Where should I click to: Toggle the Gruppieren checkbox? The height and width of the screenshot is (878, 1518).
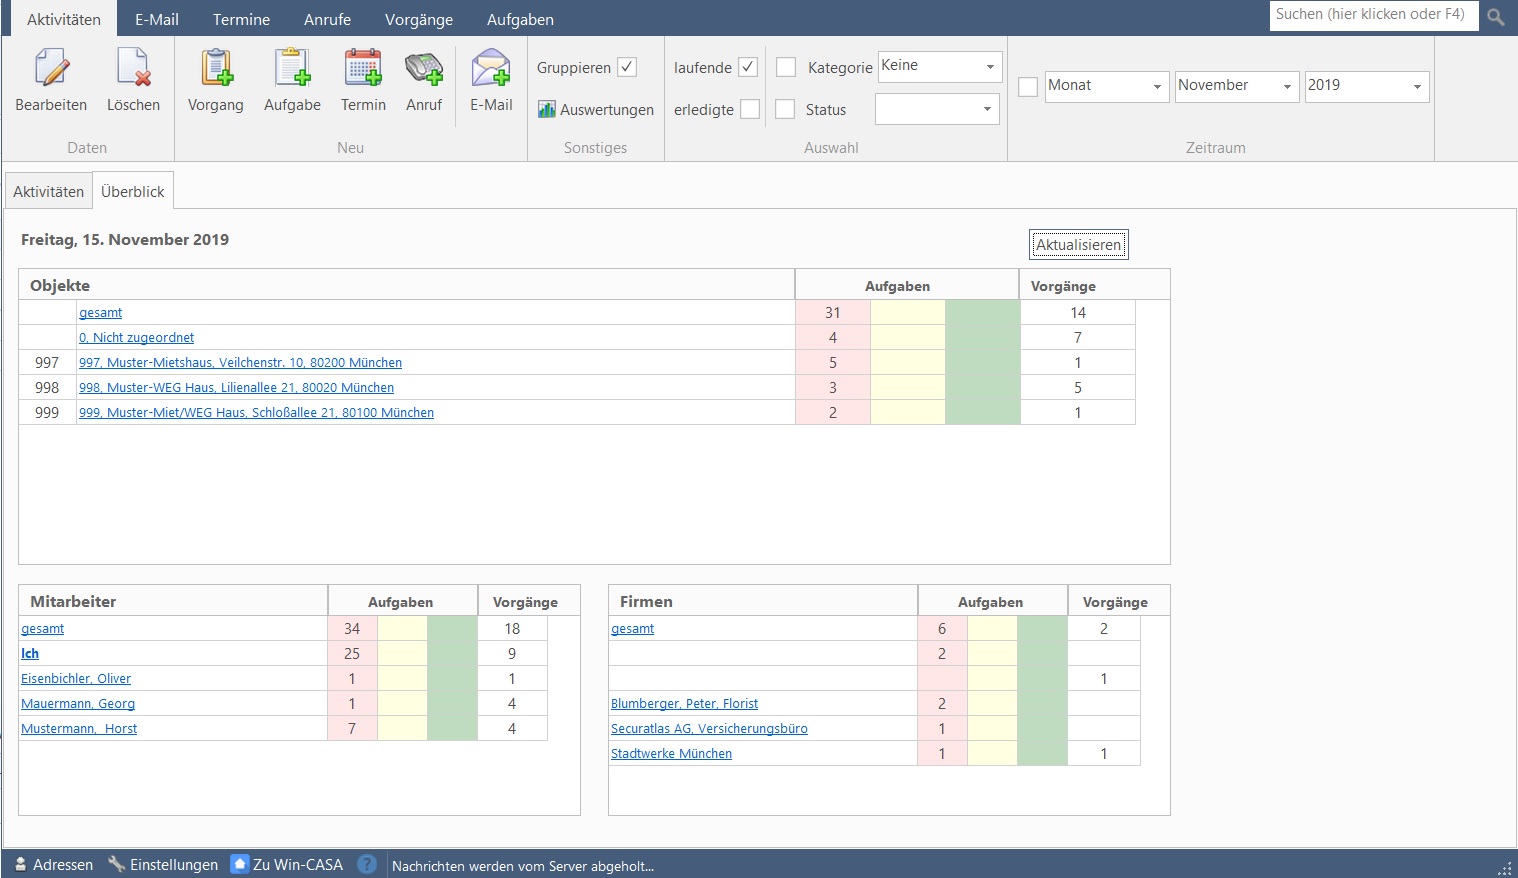(x=627, y=67)
